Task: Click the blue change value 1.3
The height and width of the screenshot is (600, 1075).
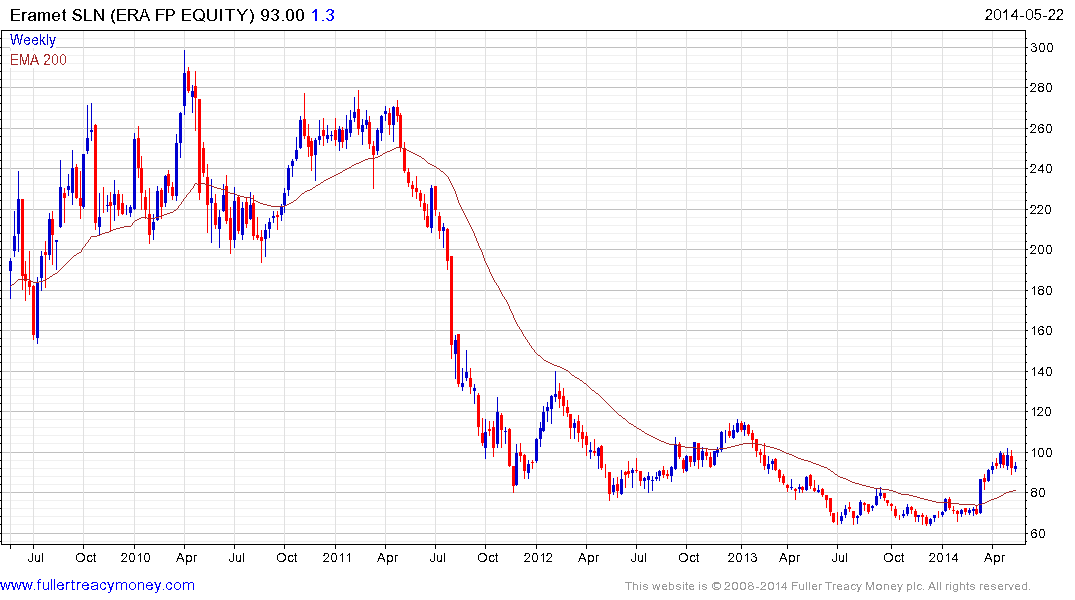Action: [323, 15]
